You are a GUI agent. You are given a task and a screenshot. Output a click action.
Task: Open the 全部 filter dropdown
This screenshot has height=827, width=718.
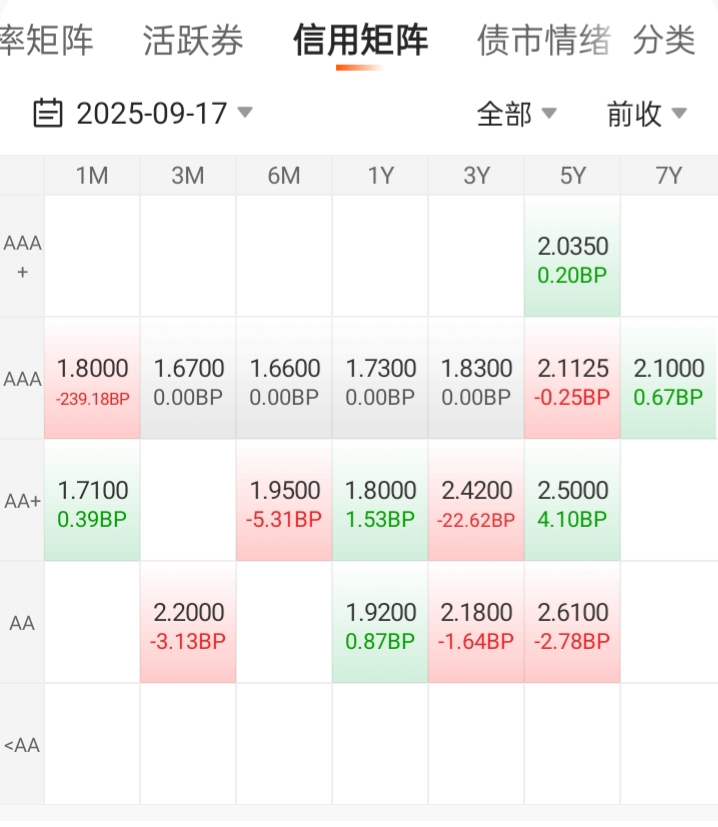click(516, 113)
